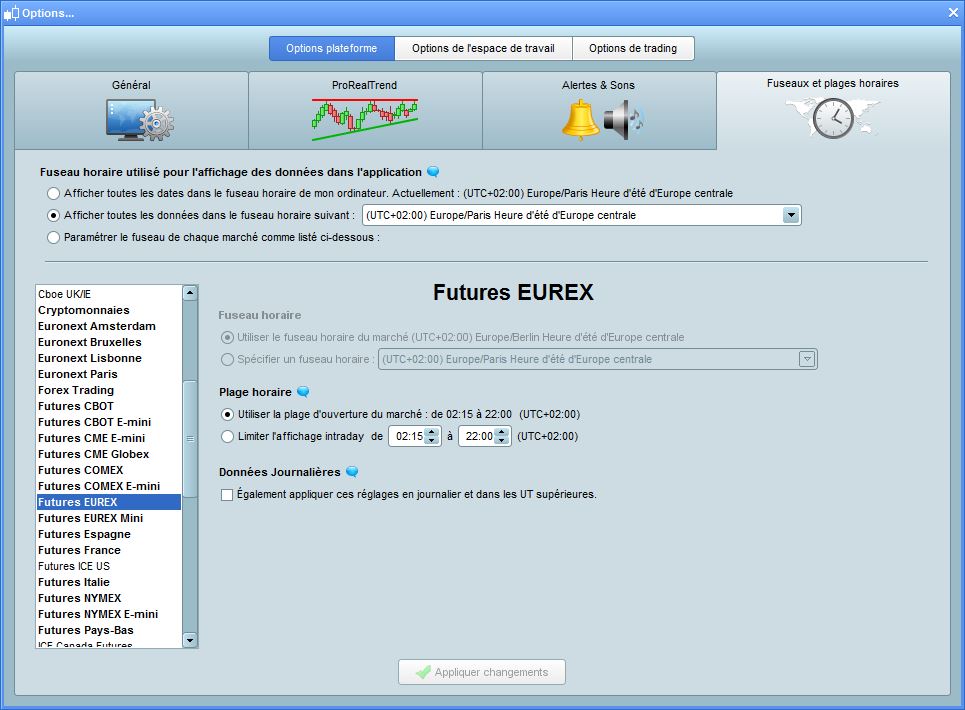
Task: Decrease the intraday end time 22:00
Action: pyautogui.click(x=502, y=441)
